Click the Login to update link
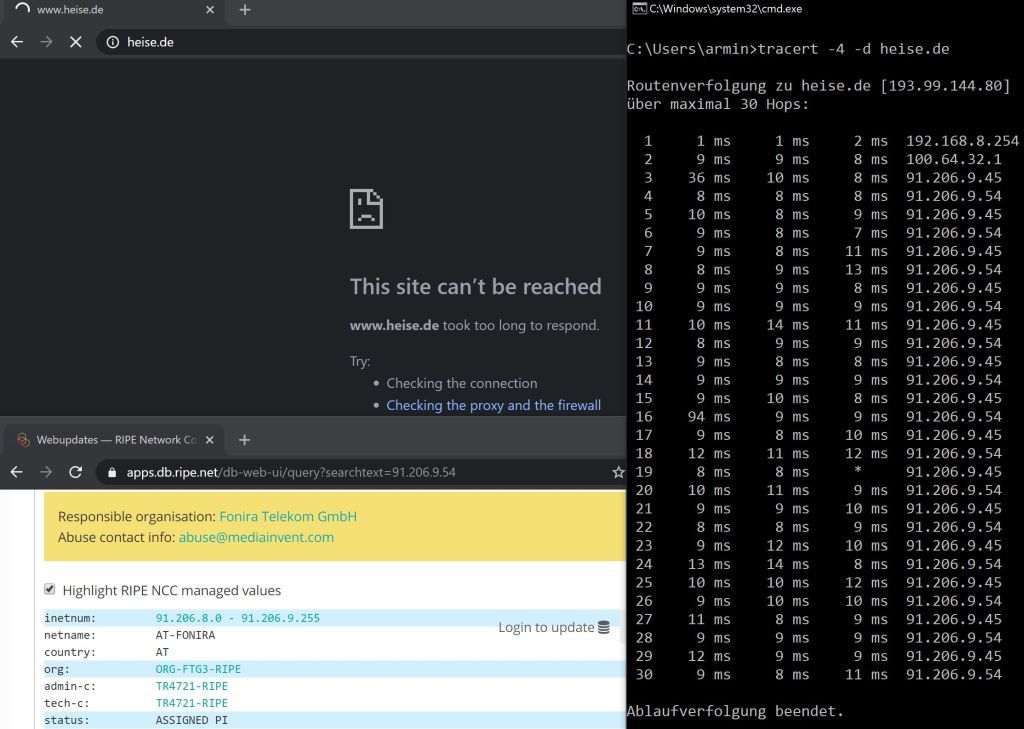 pyautogui.click(x=546, y=628)
